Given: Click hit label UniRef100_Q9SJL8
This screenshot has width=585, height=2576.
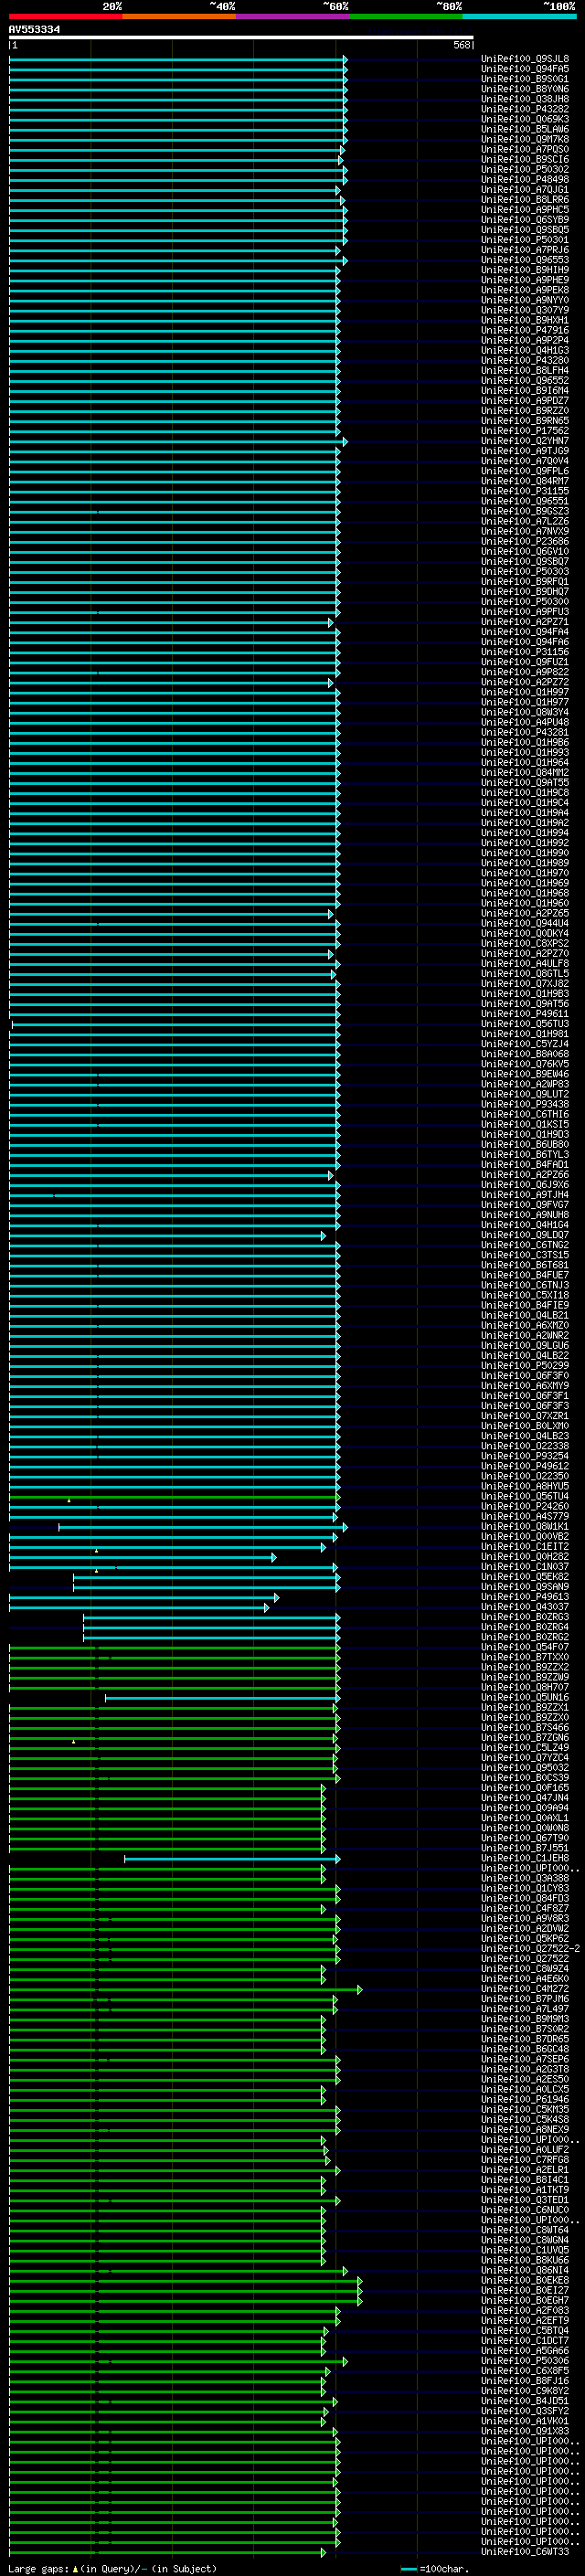Looking at the screenshot, I should tap(525, 59).
